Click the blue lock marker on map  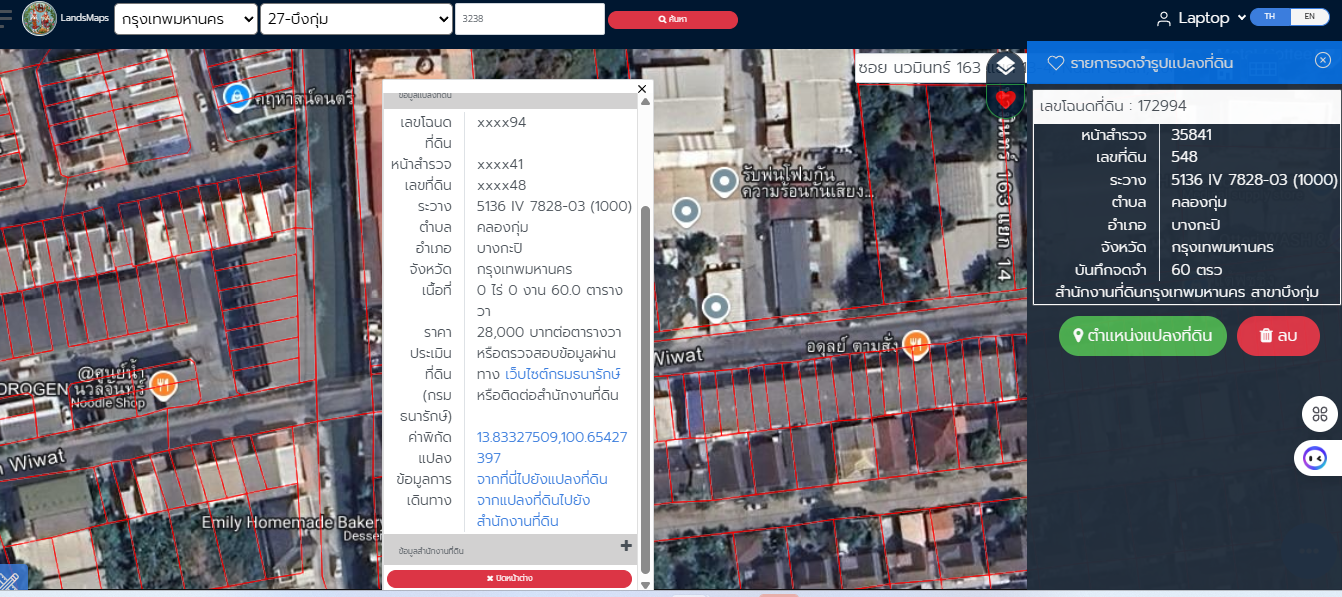click(x=236, y=97)
